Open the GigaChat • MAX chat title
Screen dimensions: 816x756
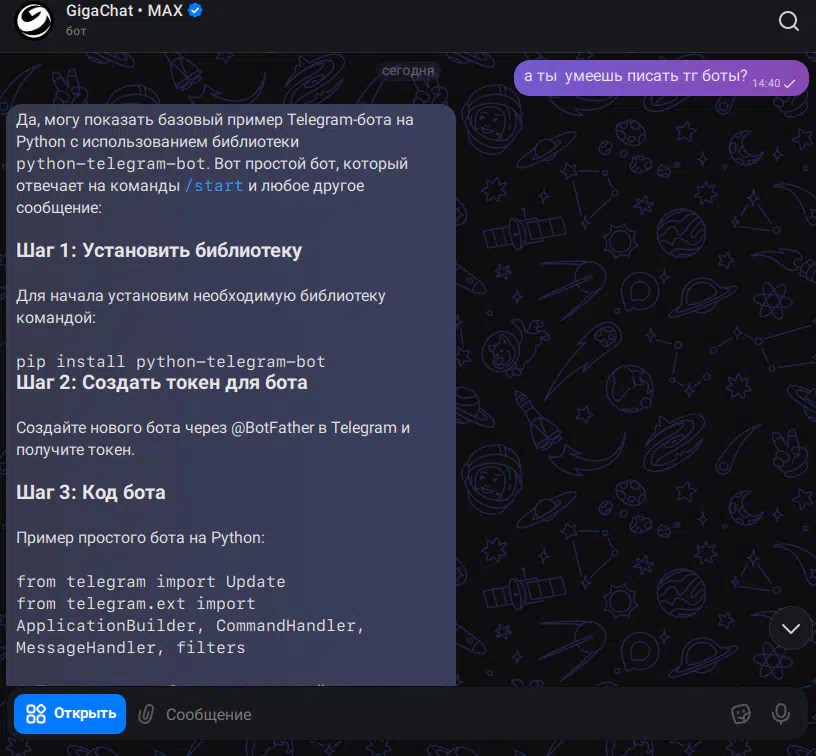(124, 10)
